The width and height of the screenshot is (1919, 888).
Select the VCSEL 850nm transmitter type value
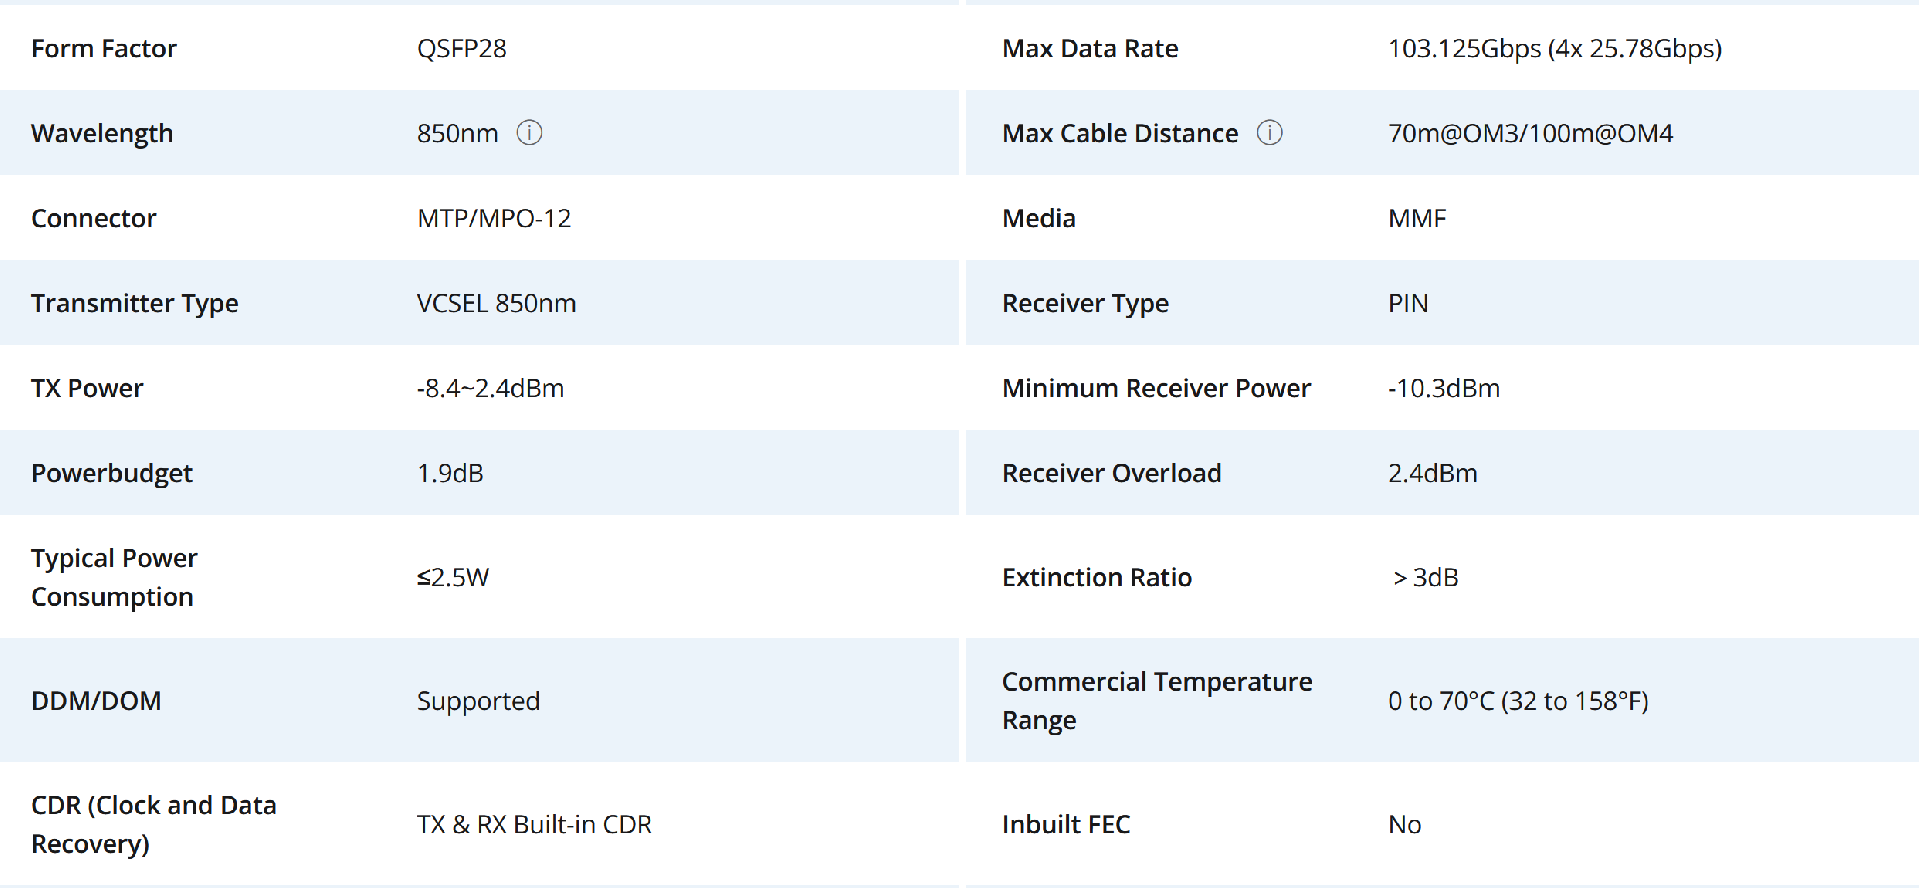click(496, 303)
